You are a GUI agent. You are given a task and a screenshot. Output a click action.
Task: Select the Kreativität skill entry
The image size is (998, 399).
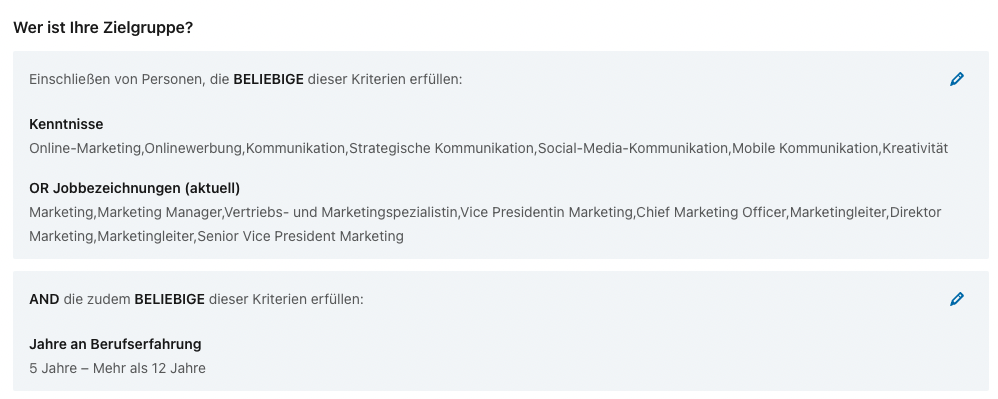(x=916, y=148)
